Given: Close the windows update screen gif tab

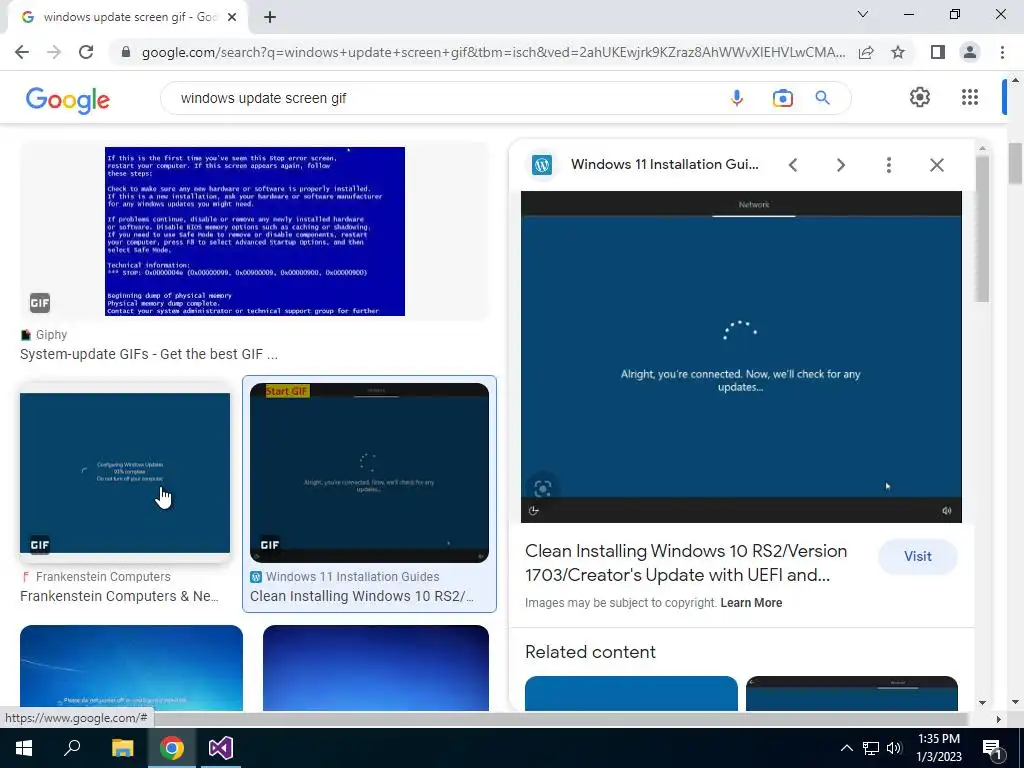Looking at the screenshot, I should coord(232,18).
